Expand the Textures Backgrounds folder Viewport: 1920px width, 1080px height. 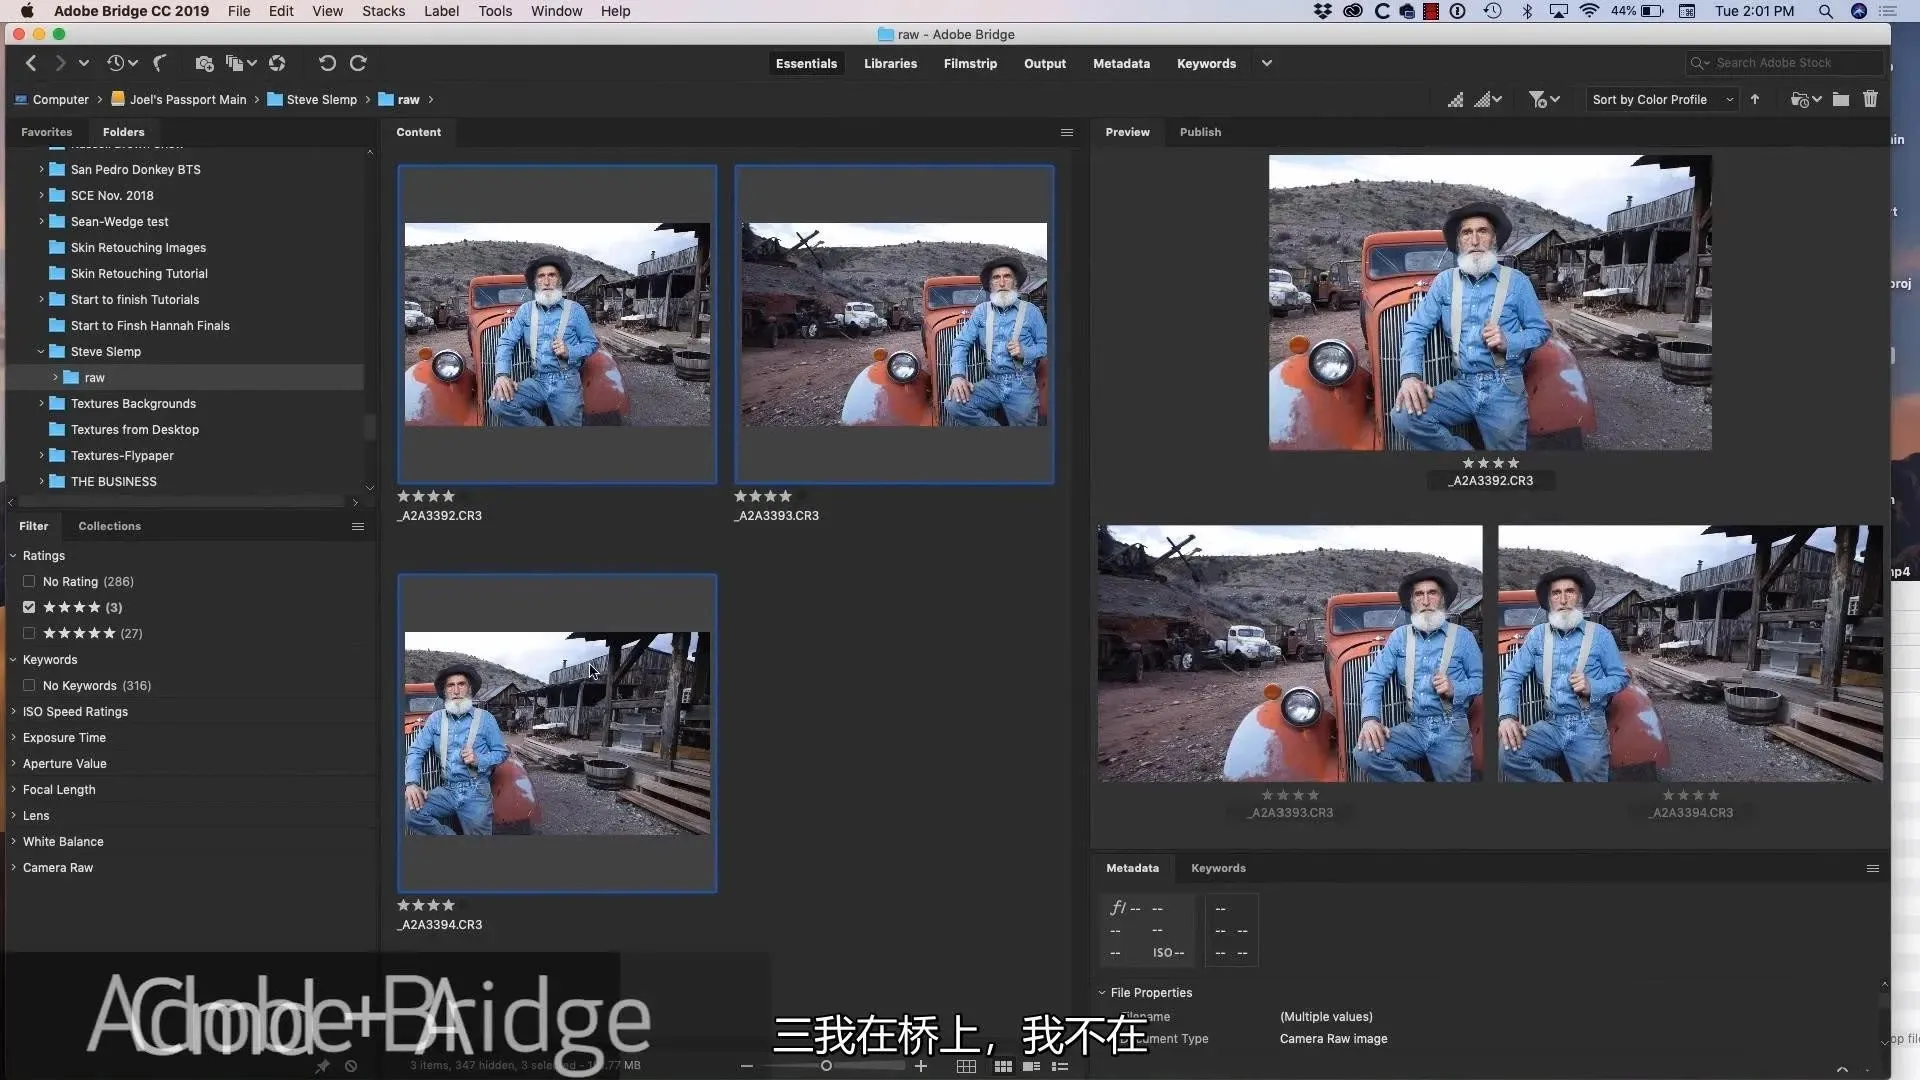click(41, 403)
